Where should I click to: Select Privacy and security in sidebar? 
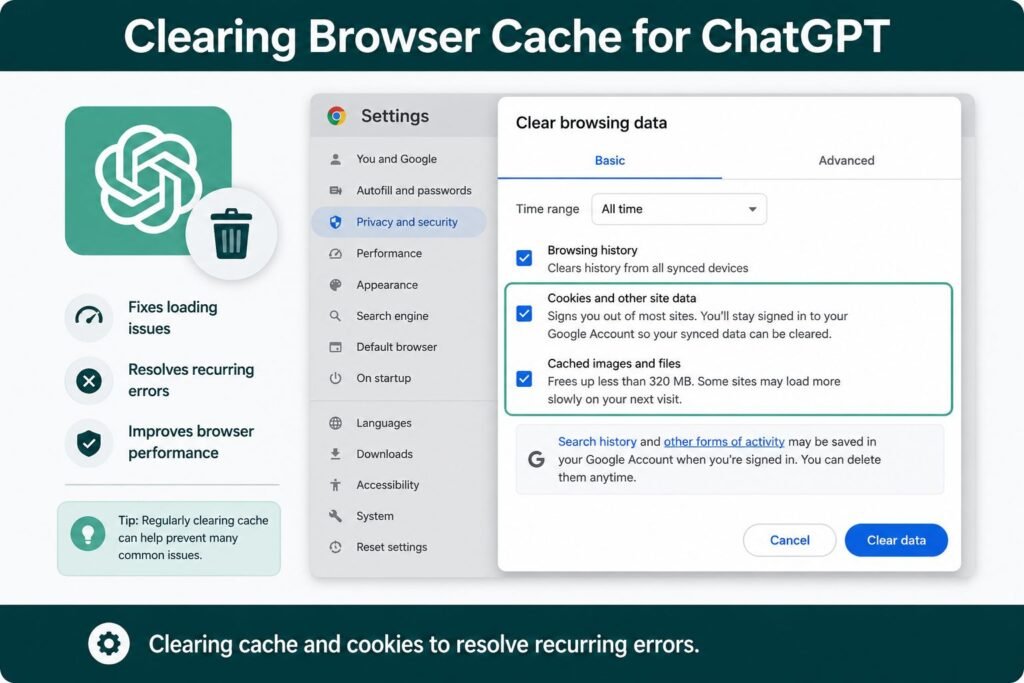(x=399, y=222)
